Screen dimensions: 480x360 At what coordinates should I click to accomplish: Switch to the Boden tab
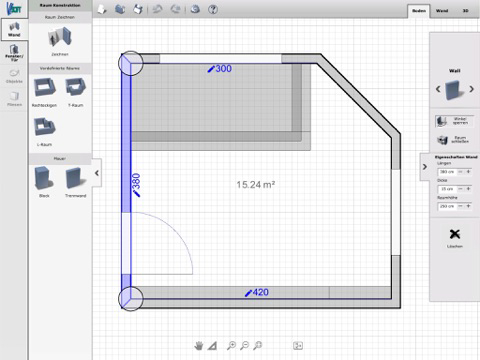pos(419,11)
